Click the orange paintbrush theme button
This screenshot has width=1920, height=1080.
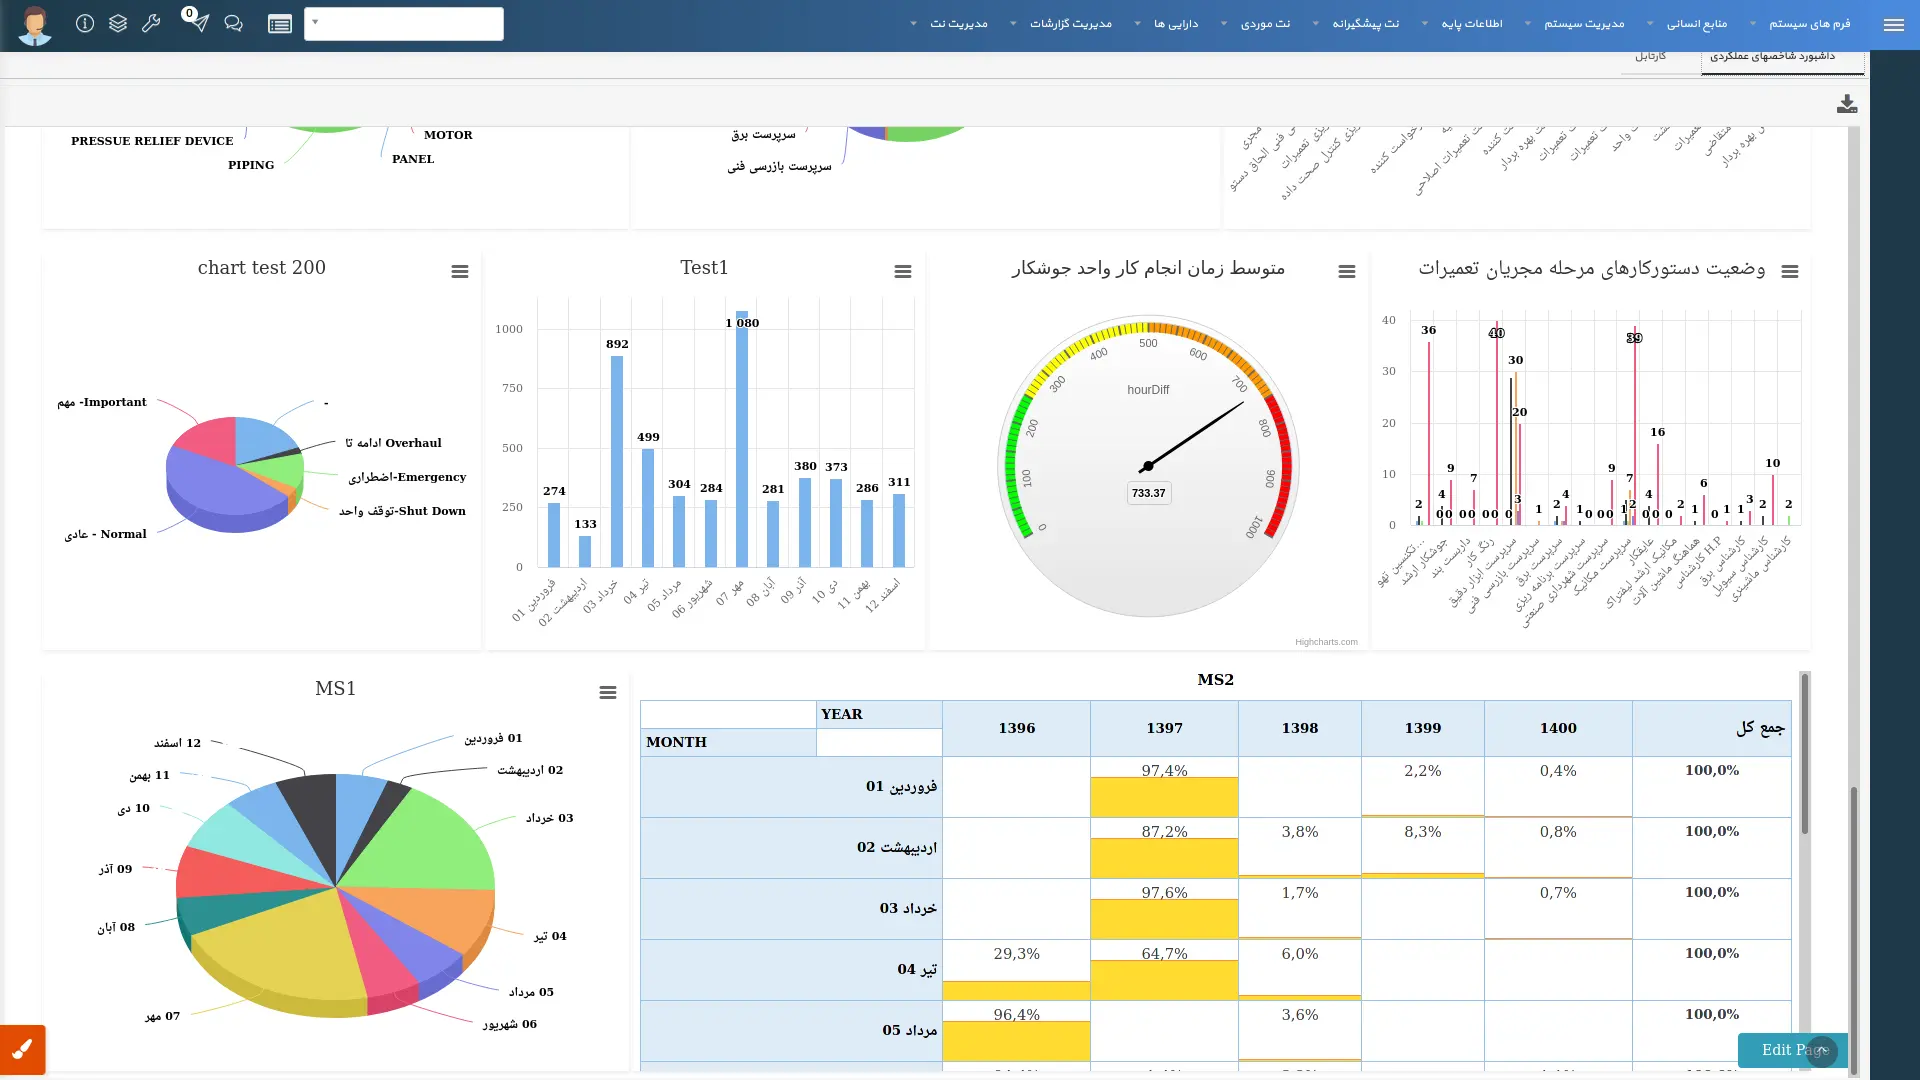coord(22,1049)
